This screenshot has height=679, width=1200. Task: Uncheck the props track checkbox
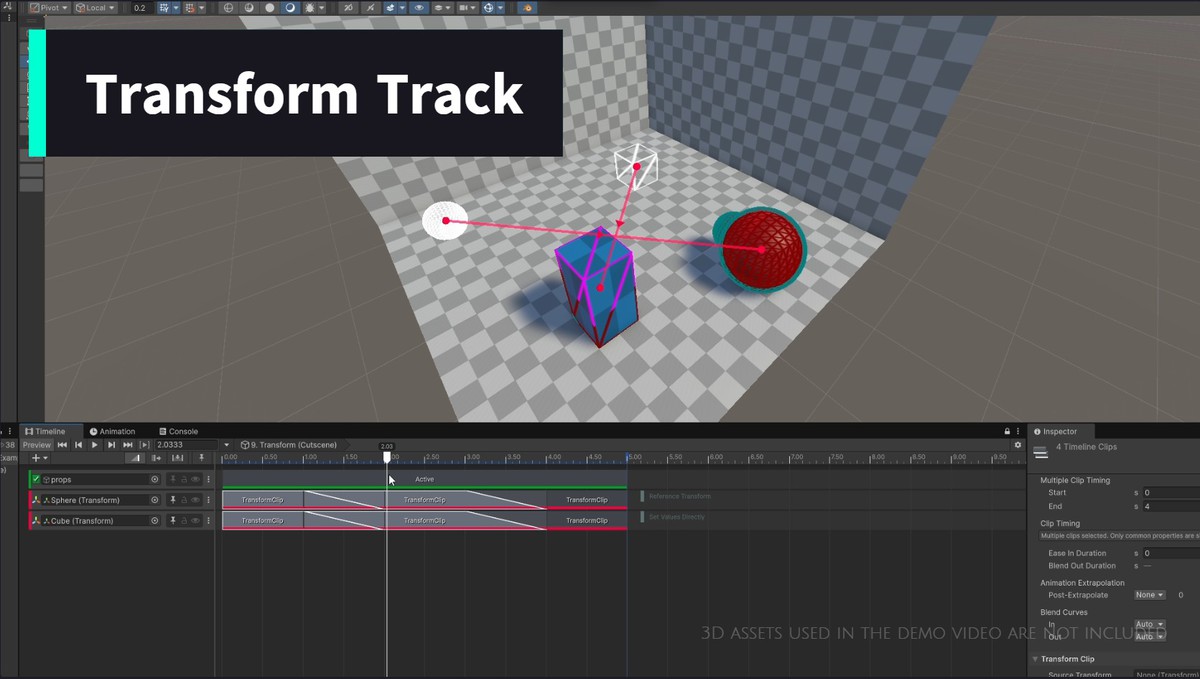click(x=36, y=479)
